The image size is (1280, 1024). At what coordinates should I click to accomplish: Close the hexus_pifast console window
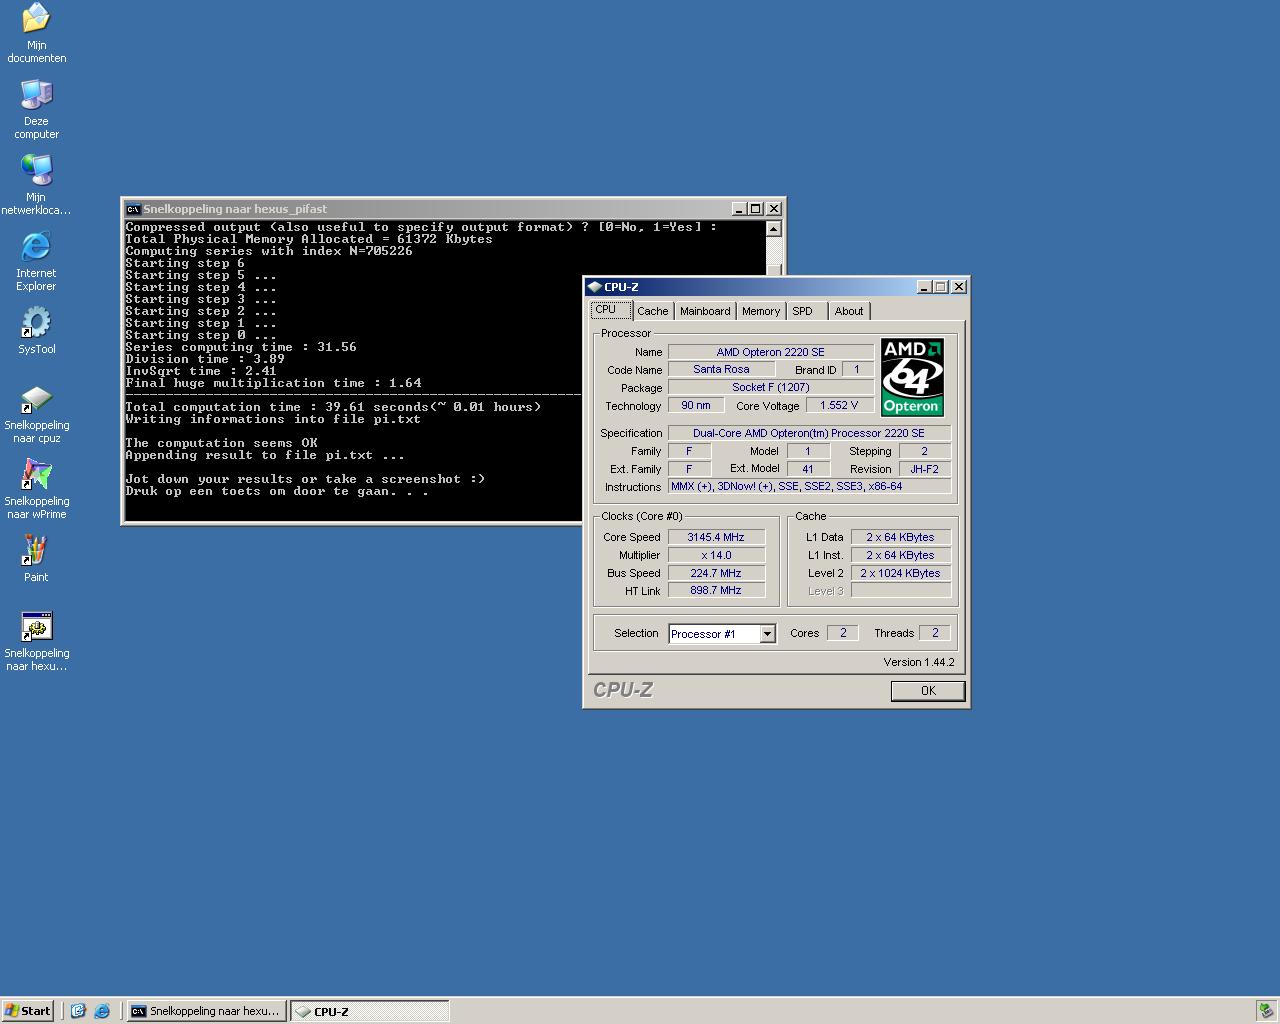774,209
